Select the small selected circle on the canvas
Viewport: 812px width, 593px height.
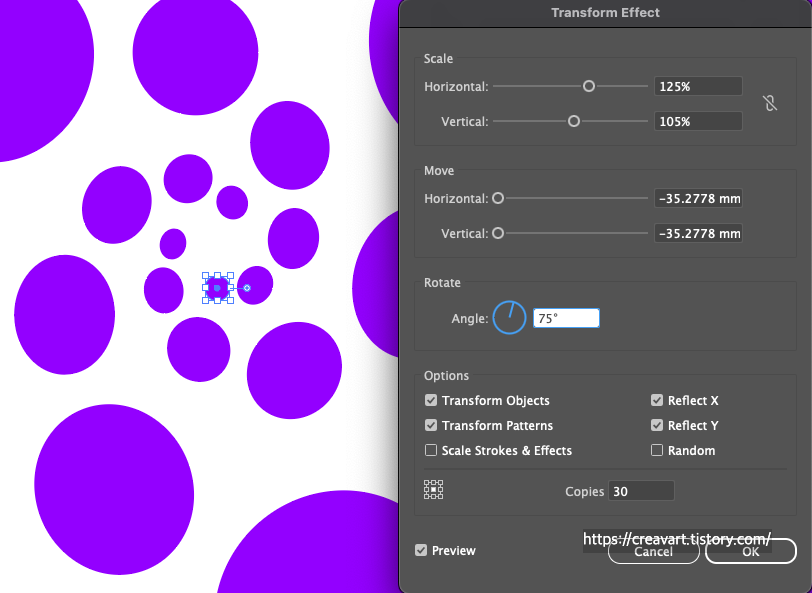coord(218,288)
